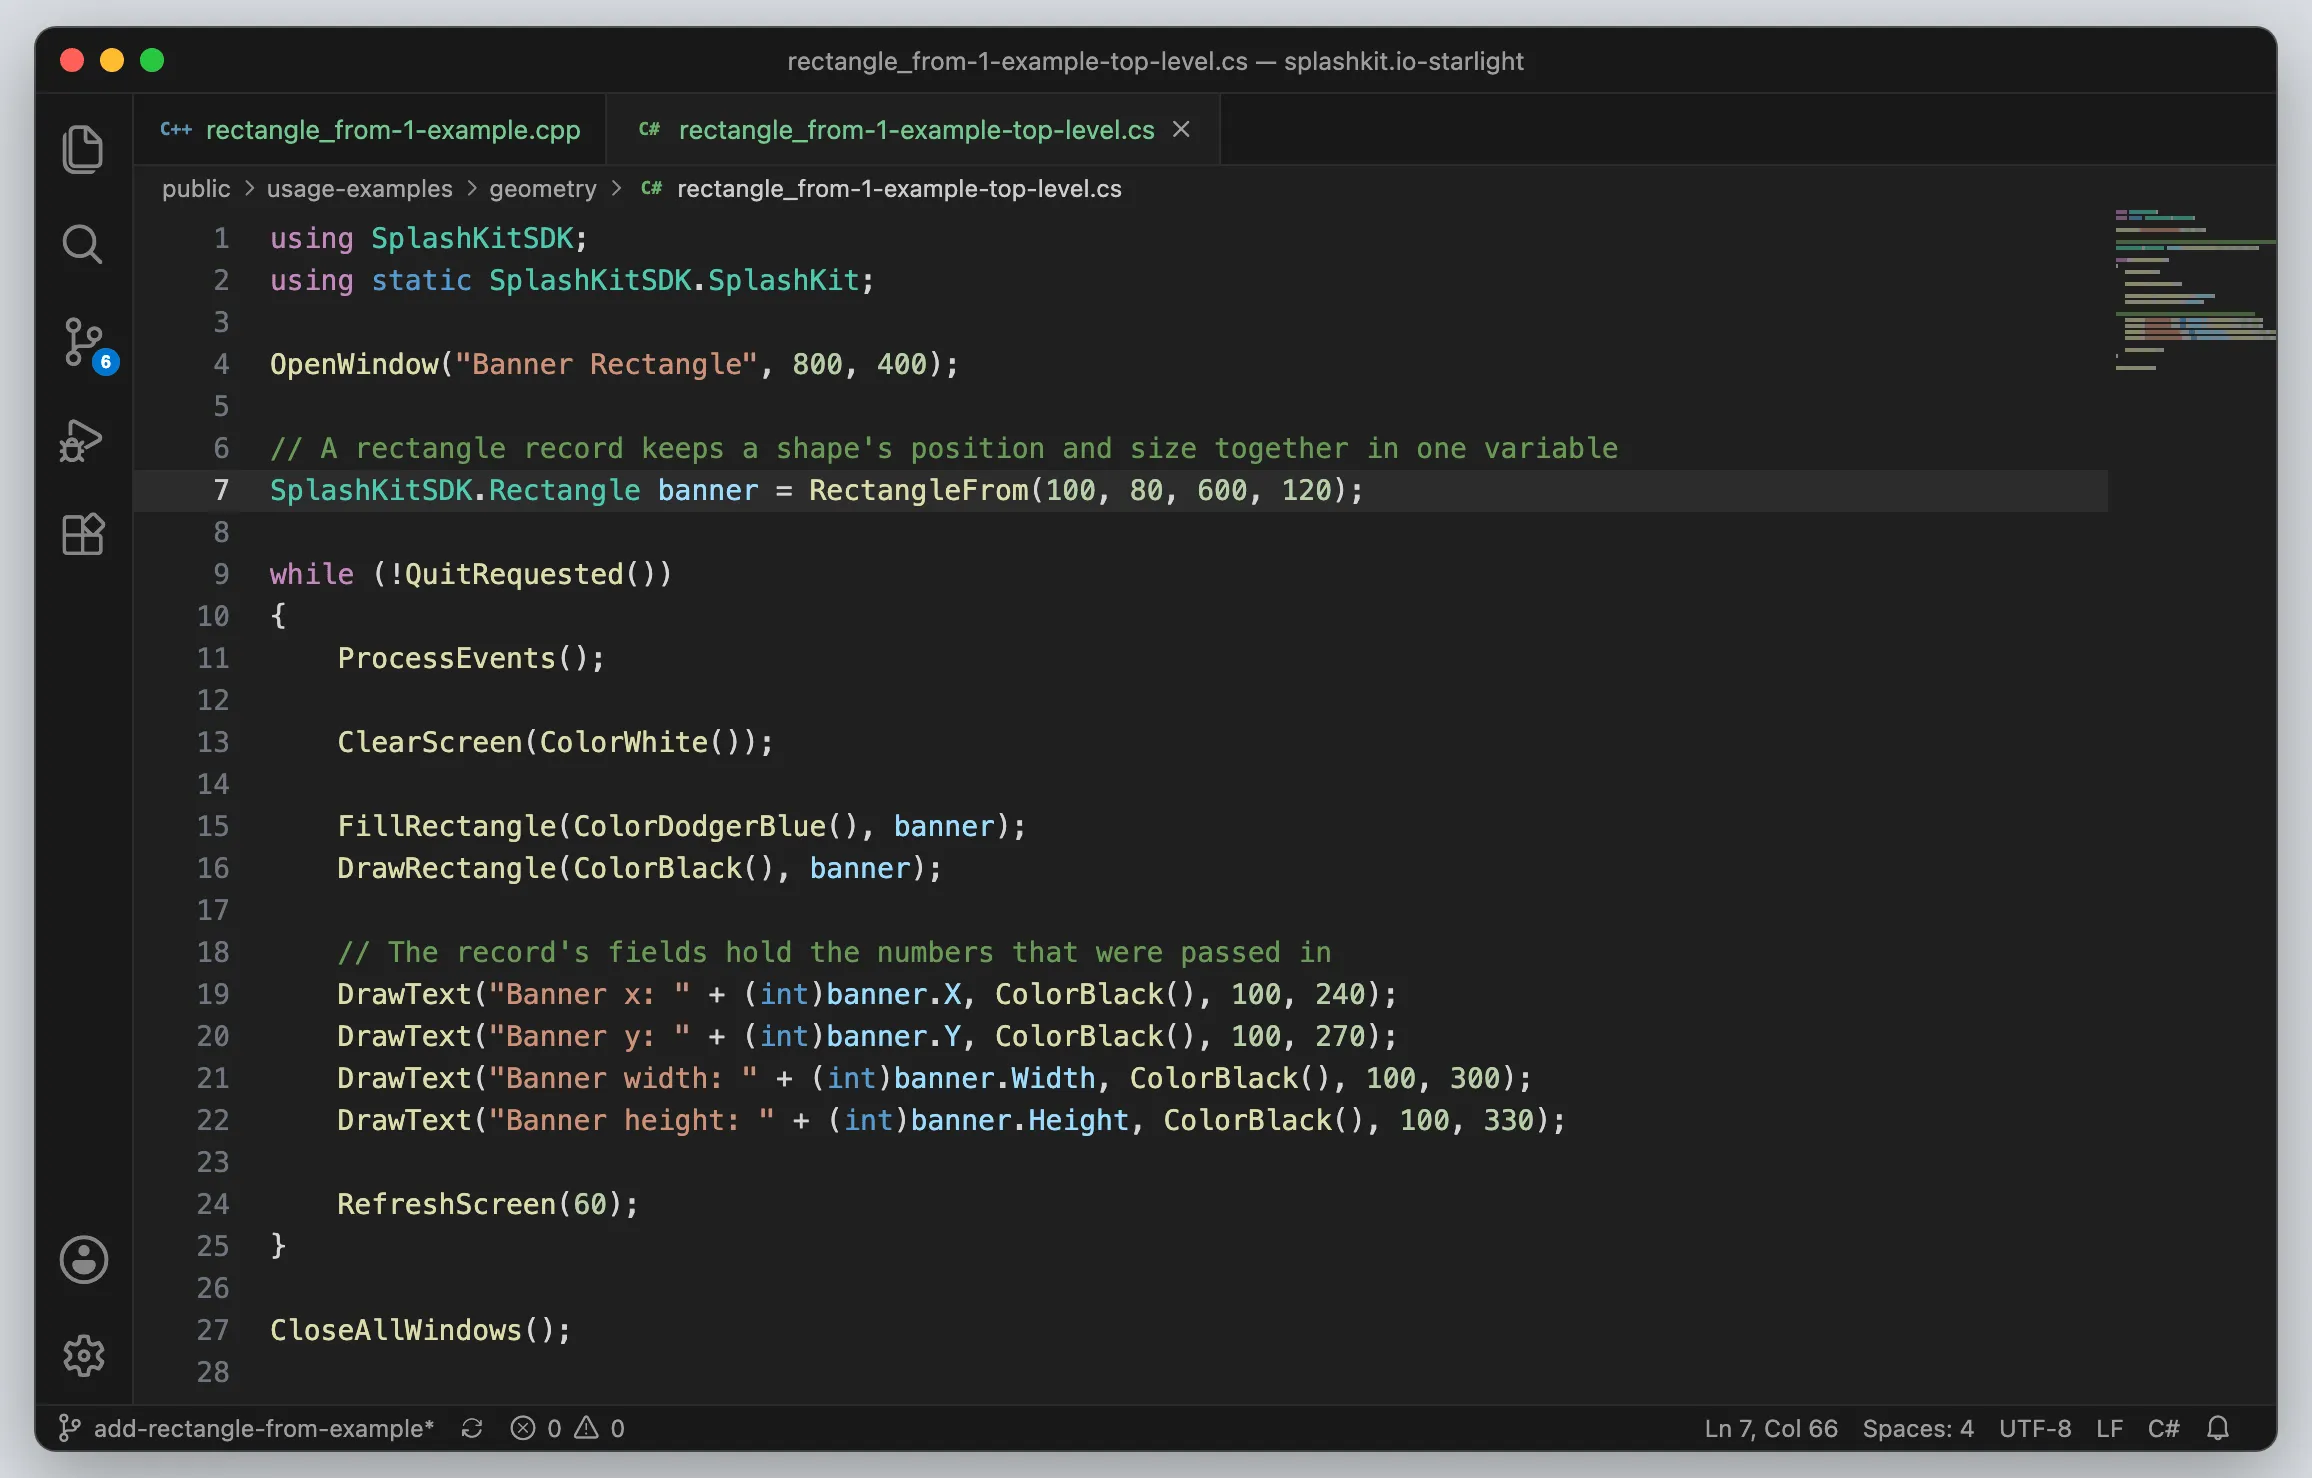
Task: Click Ln 7, Col 66 in status bar
Action: click(x=1771, y=1428)
